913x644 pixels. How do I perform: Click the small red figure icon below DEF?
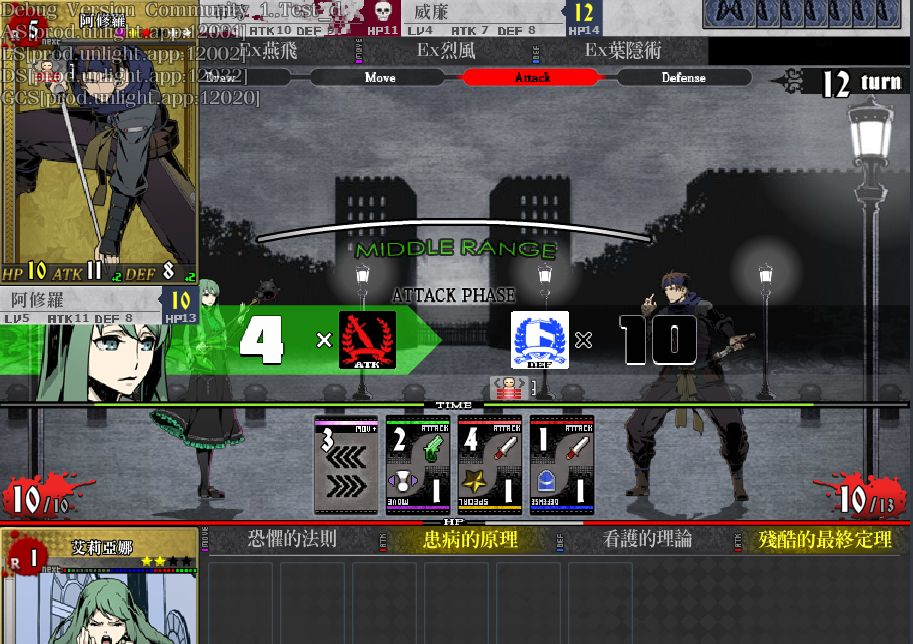pyautogui.click(x=508, y=388)
